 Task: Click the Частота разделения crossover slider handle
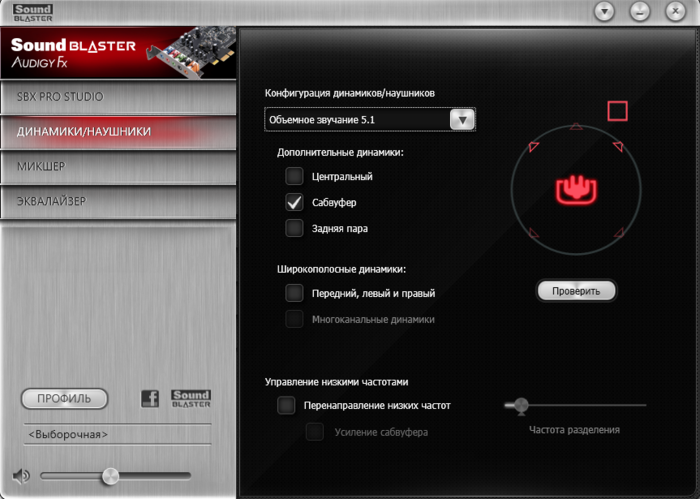[x=521, y=406]
